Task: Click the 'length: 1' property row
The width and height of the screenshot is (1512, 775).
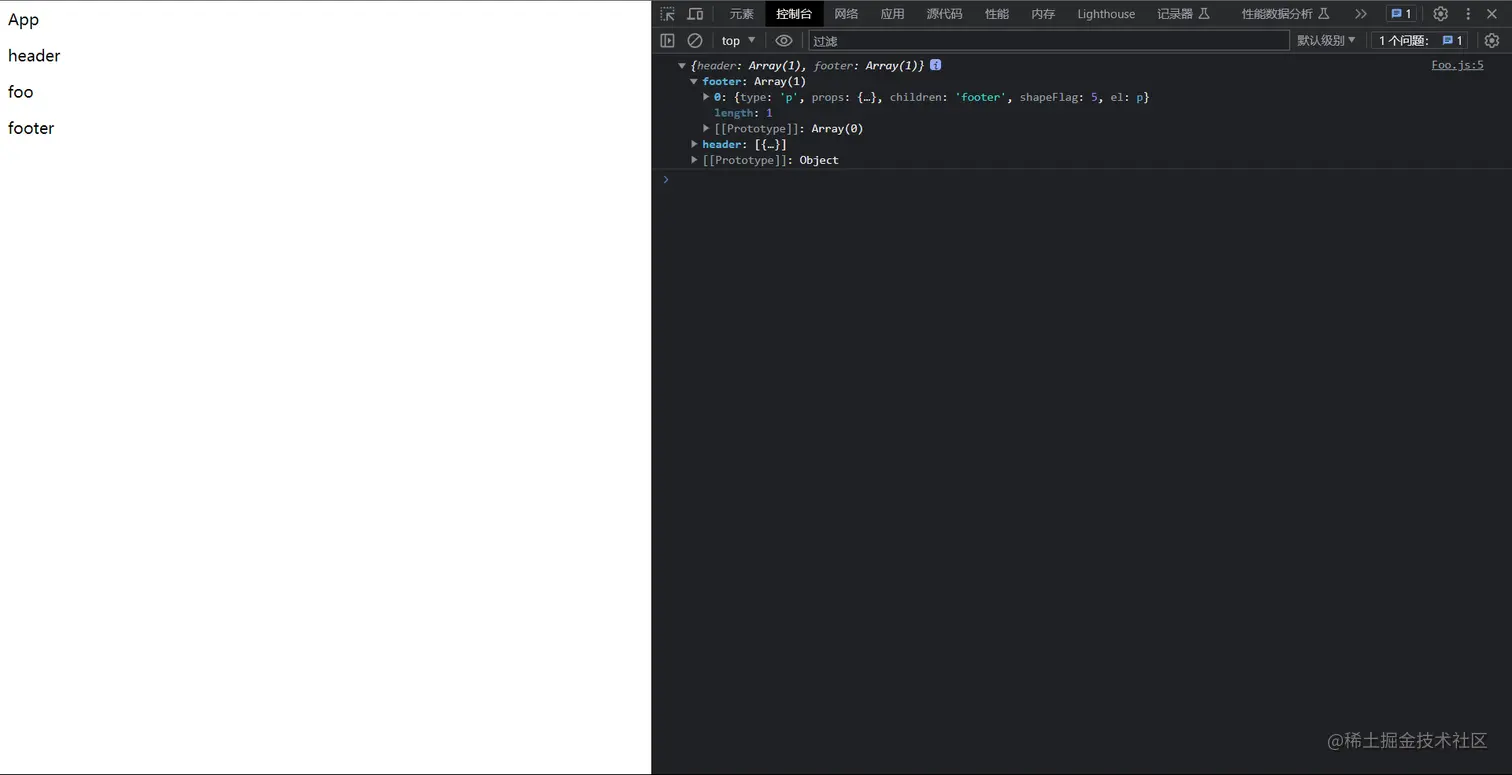Action: tap(743, 113)
